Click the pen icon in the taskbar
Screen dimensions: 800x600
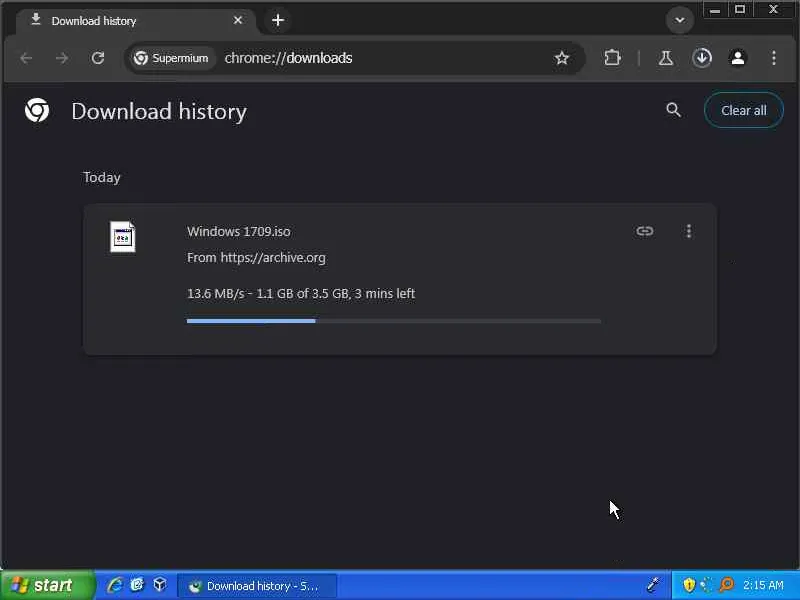653,585
